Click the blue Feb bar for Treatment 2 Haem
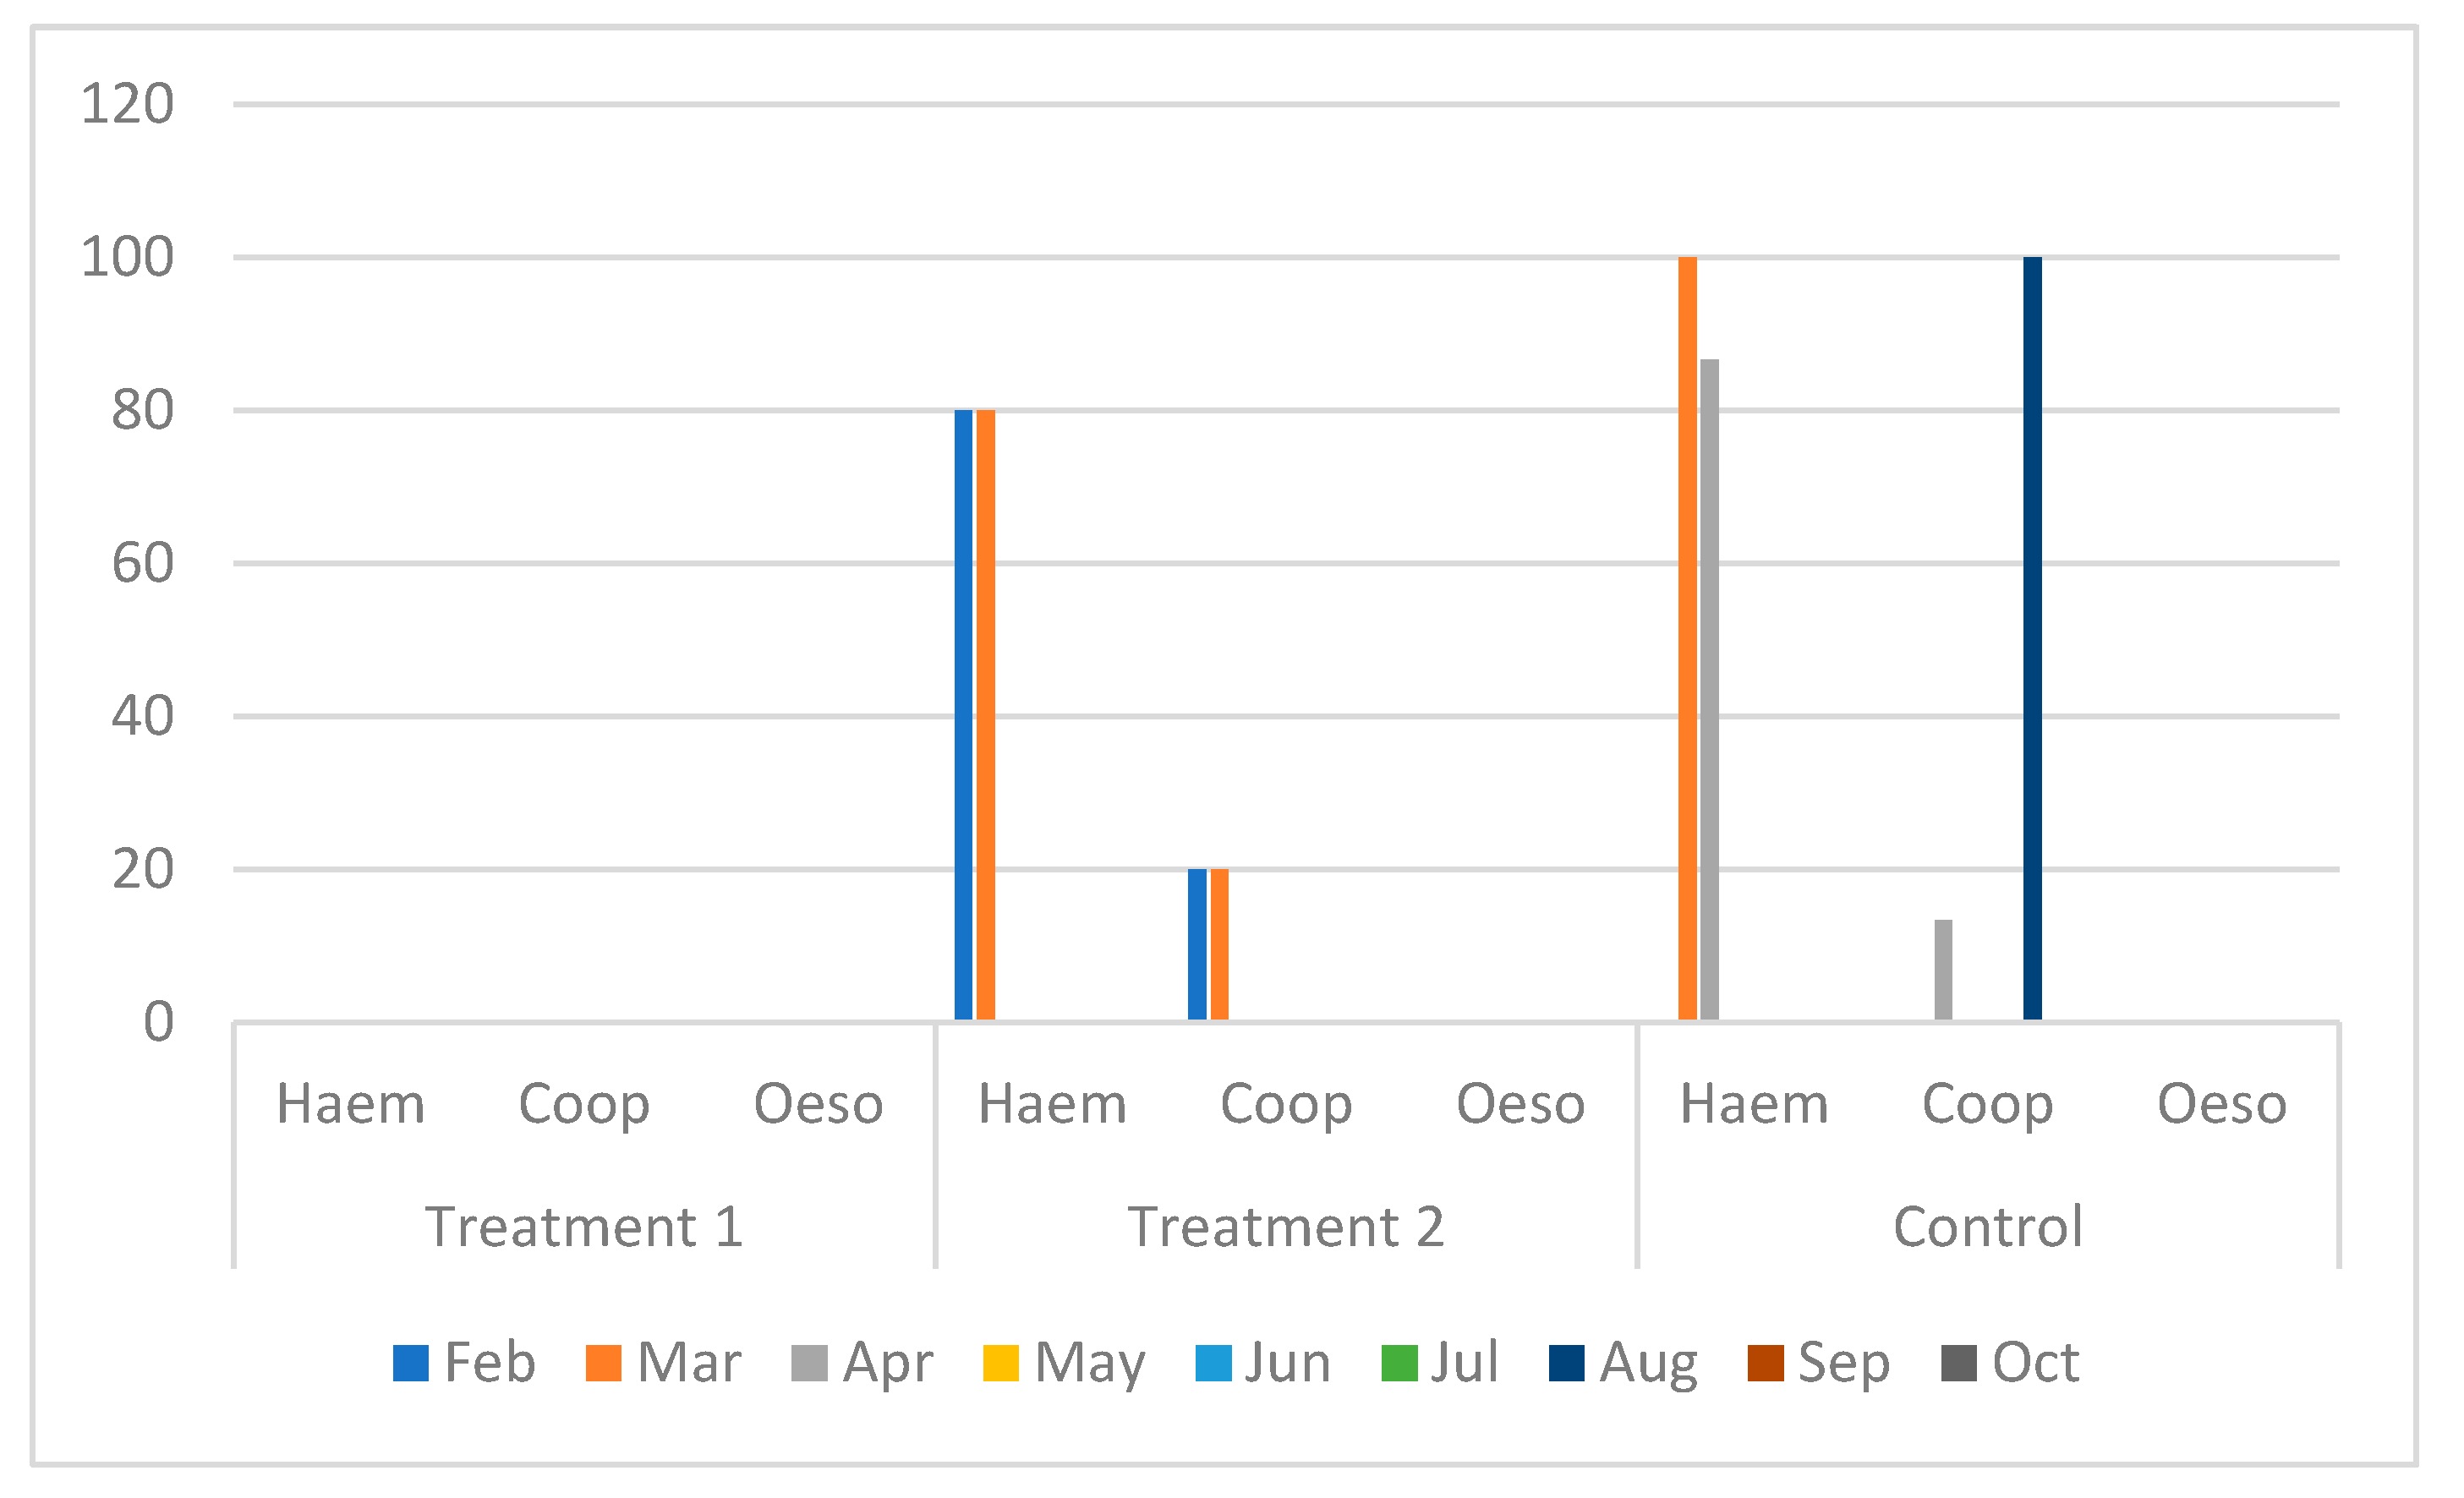 pos(963,715)
